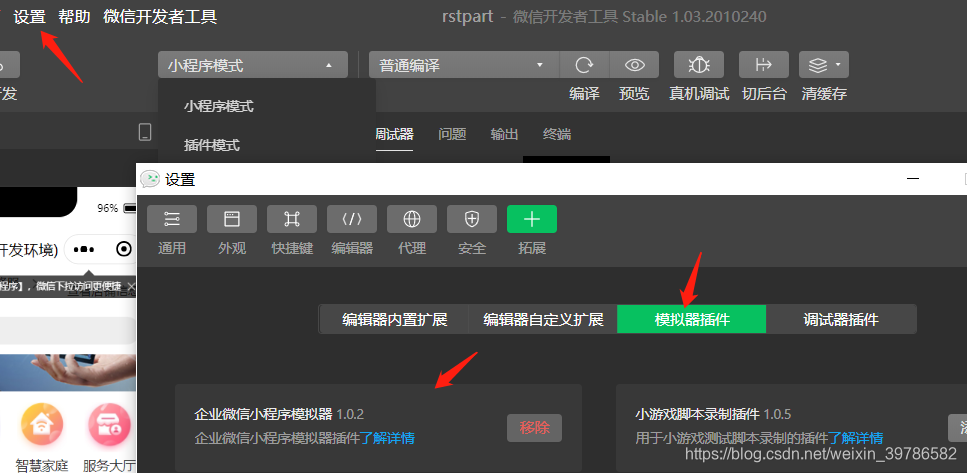Image resolution: width=967 pixels, height=473 pixels.
Task: Open the 帮助 menu
Action: pyautogui.click(x=74, y=17)
